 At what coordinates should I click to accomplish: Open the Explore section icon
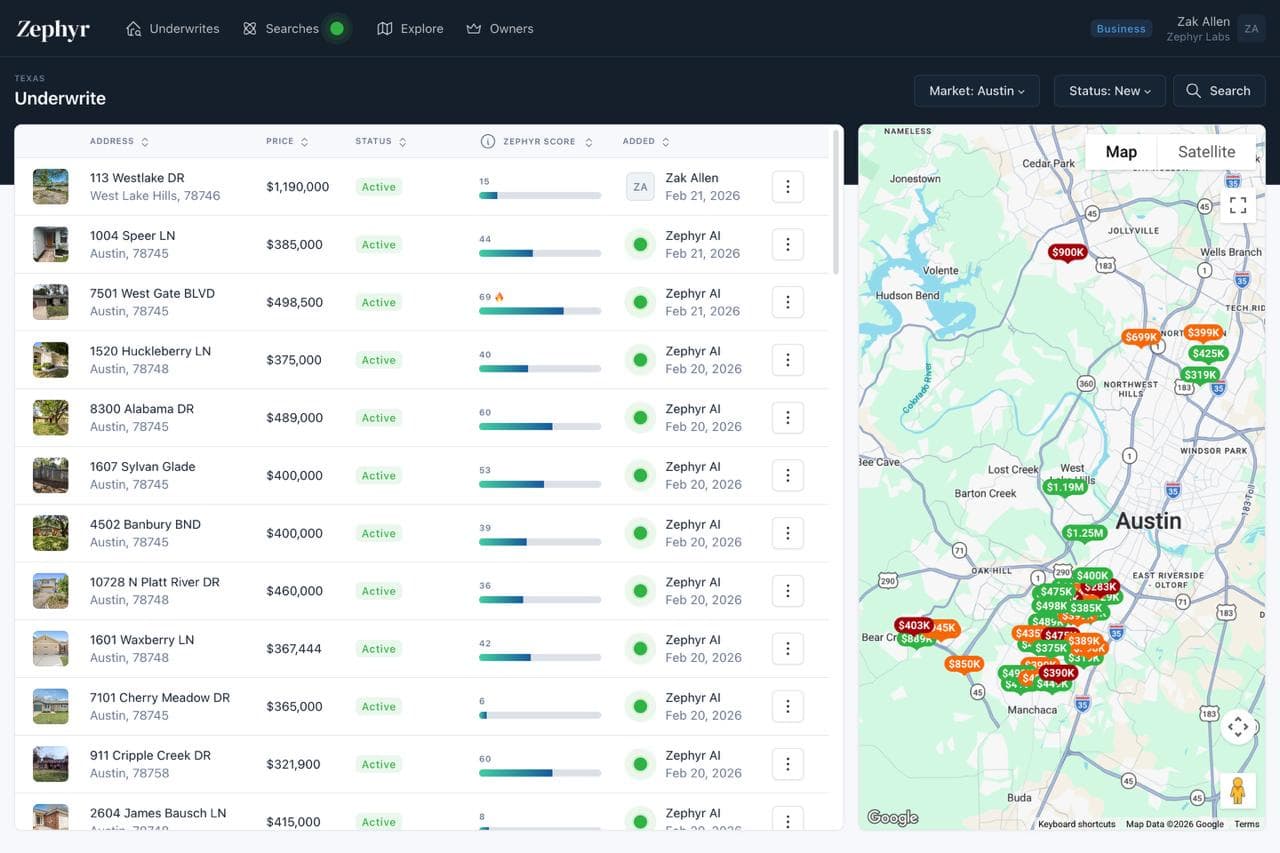pyautogui.click(x=384, y=28)
